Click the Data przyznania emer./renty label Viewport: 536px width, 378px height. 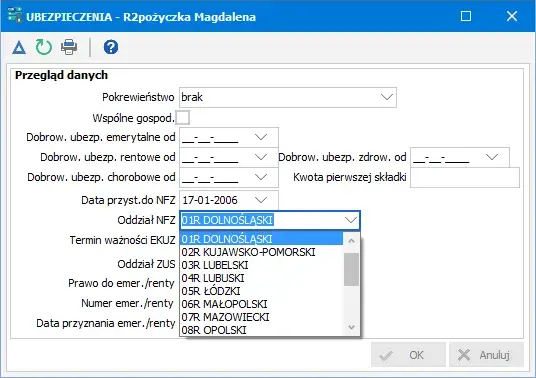tap(106, 323)
